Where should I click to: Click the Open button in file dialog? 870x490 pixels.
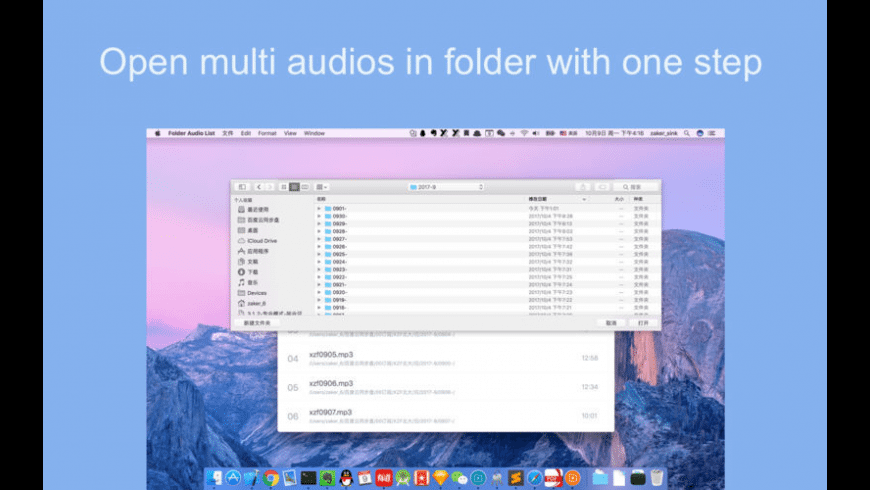643,322
